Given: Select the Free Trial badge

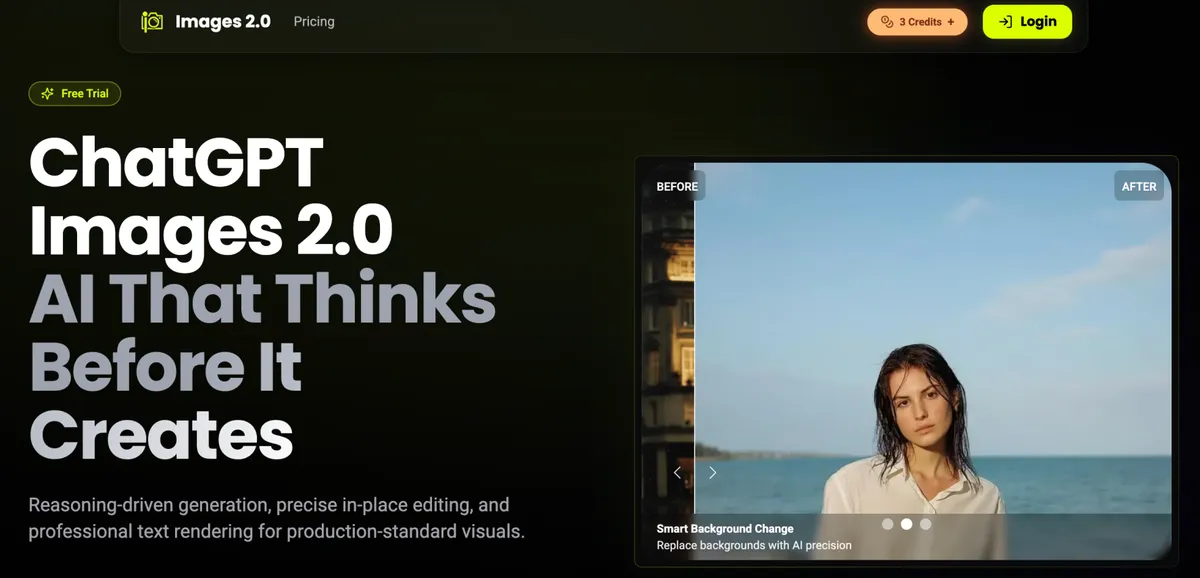Looking at the screenshot, I should 75,94.
